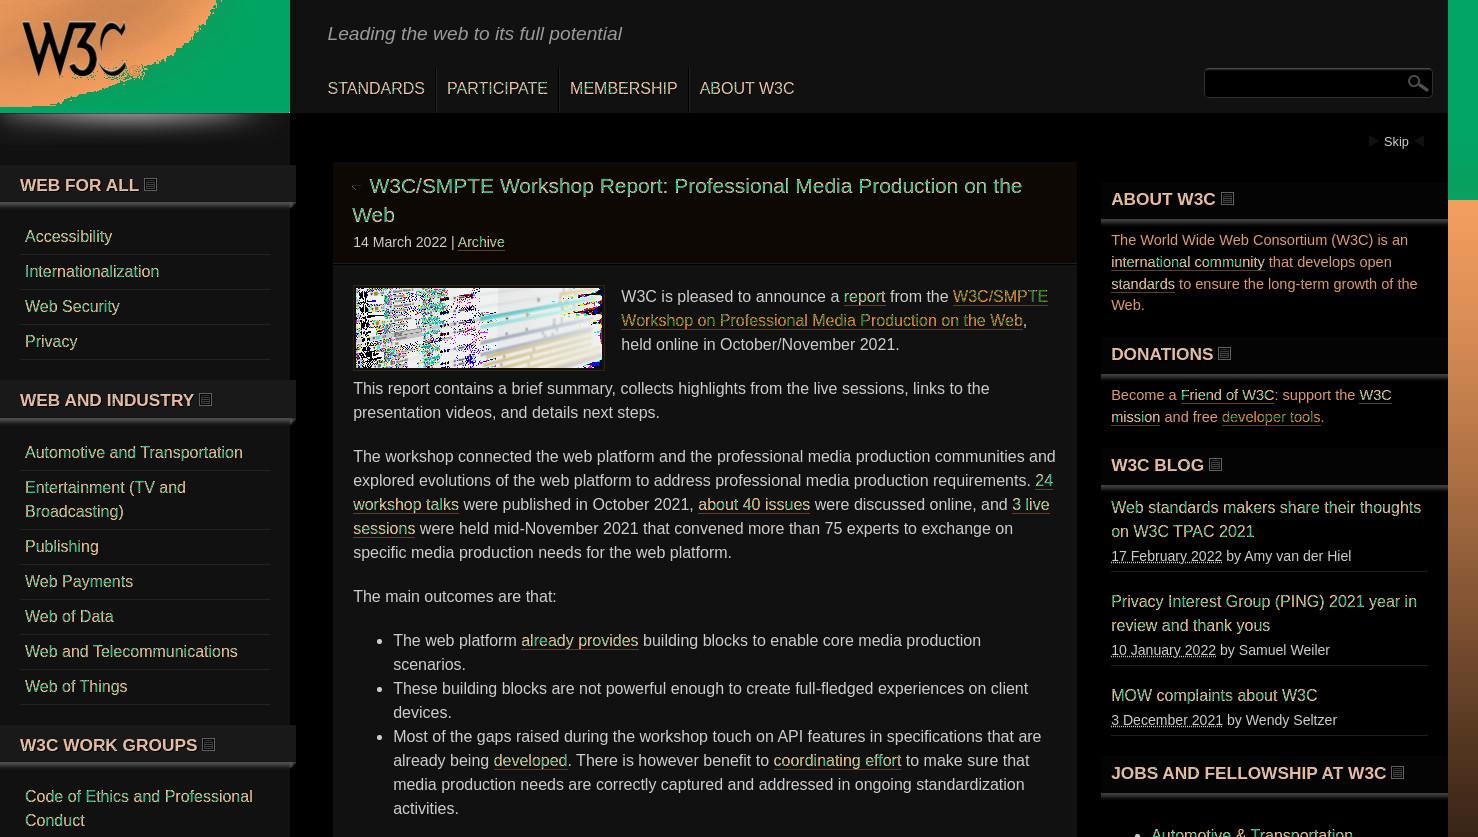Open Automotive and Transportation in sidebar
1478x837 pixels.
click(x=134, y=453)
